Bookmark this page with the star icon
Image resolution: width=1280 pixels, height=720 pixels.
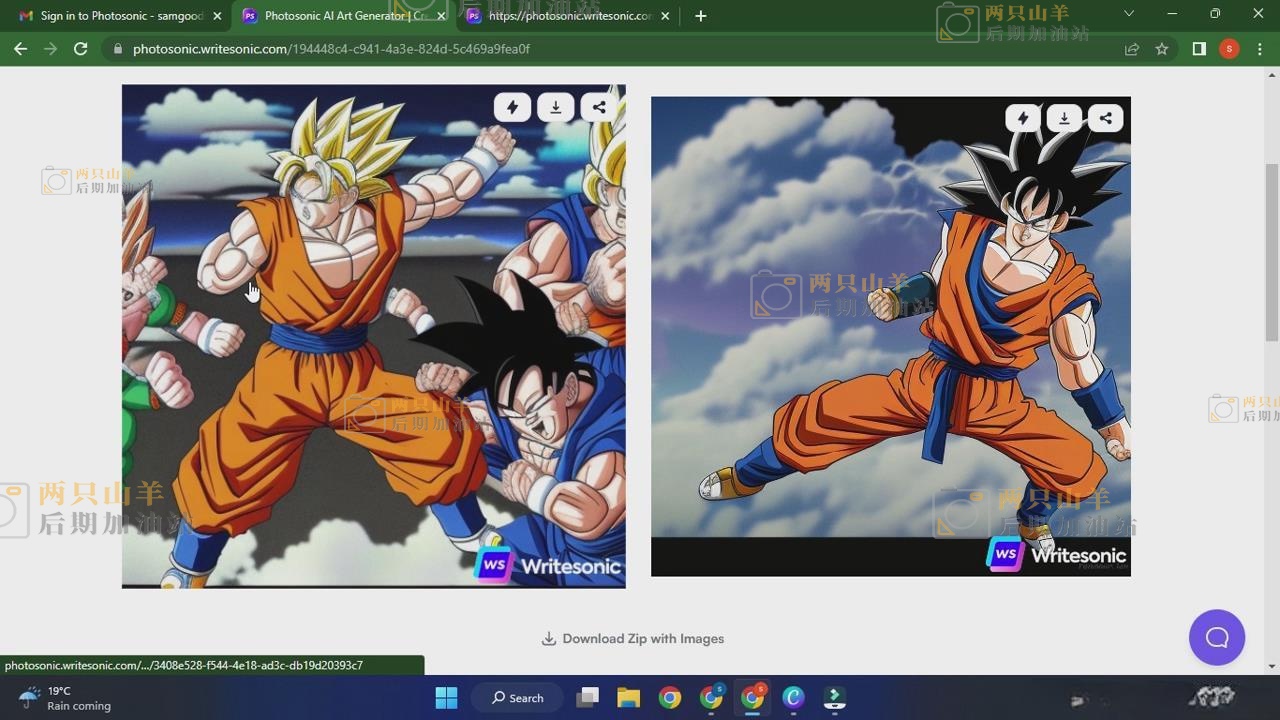(1162, 49)
